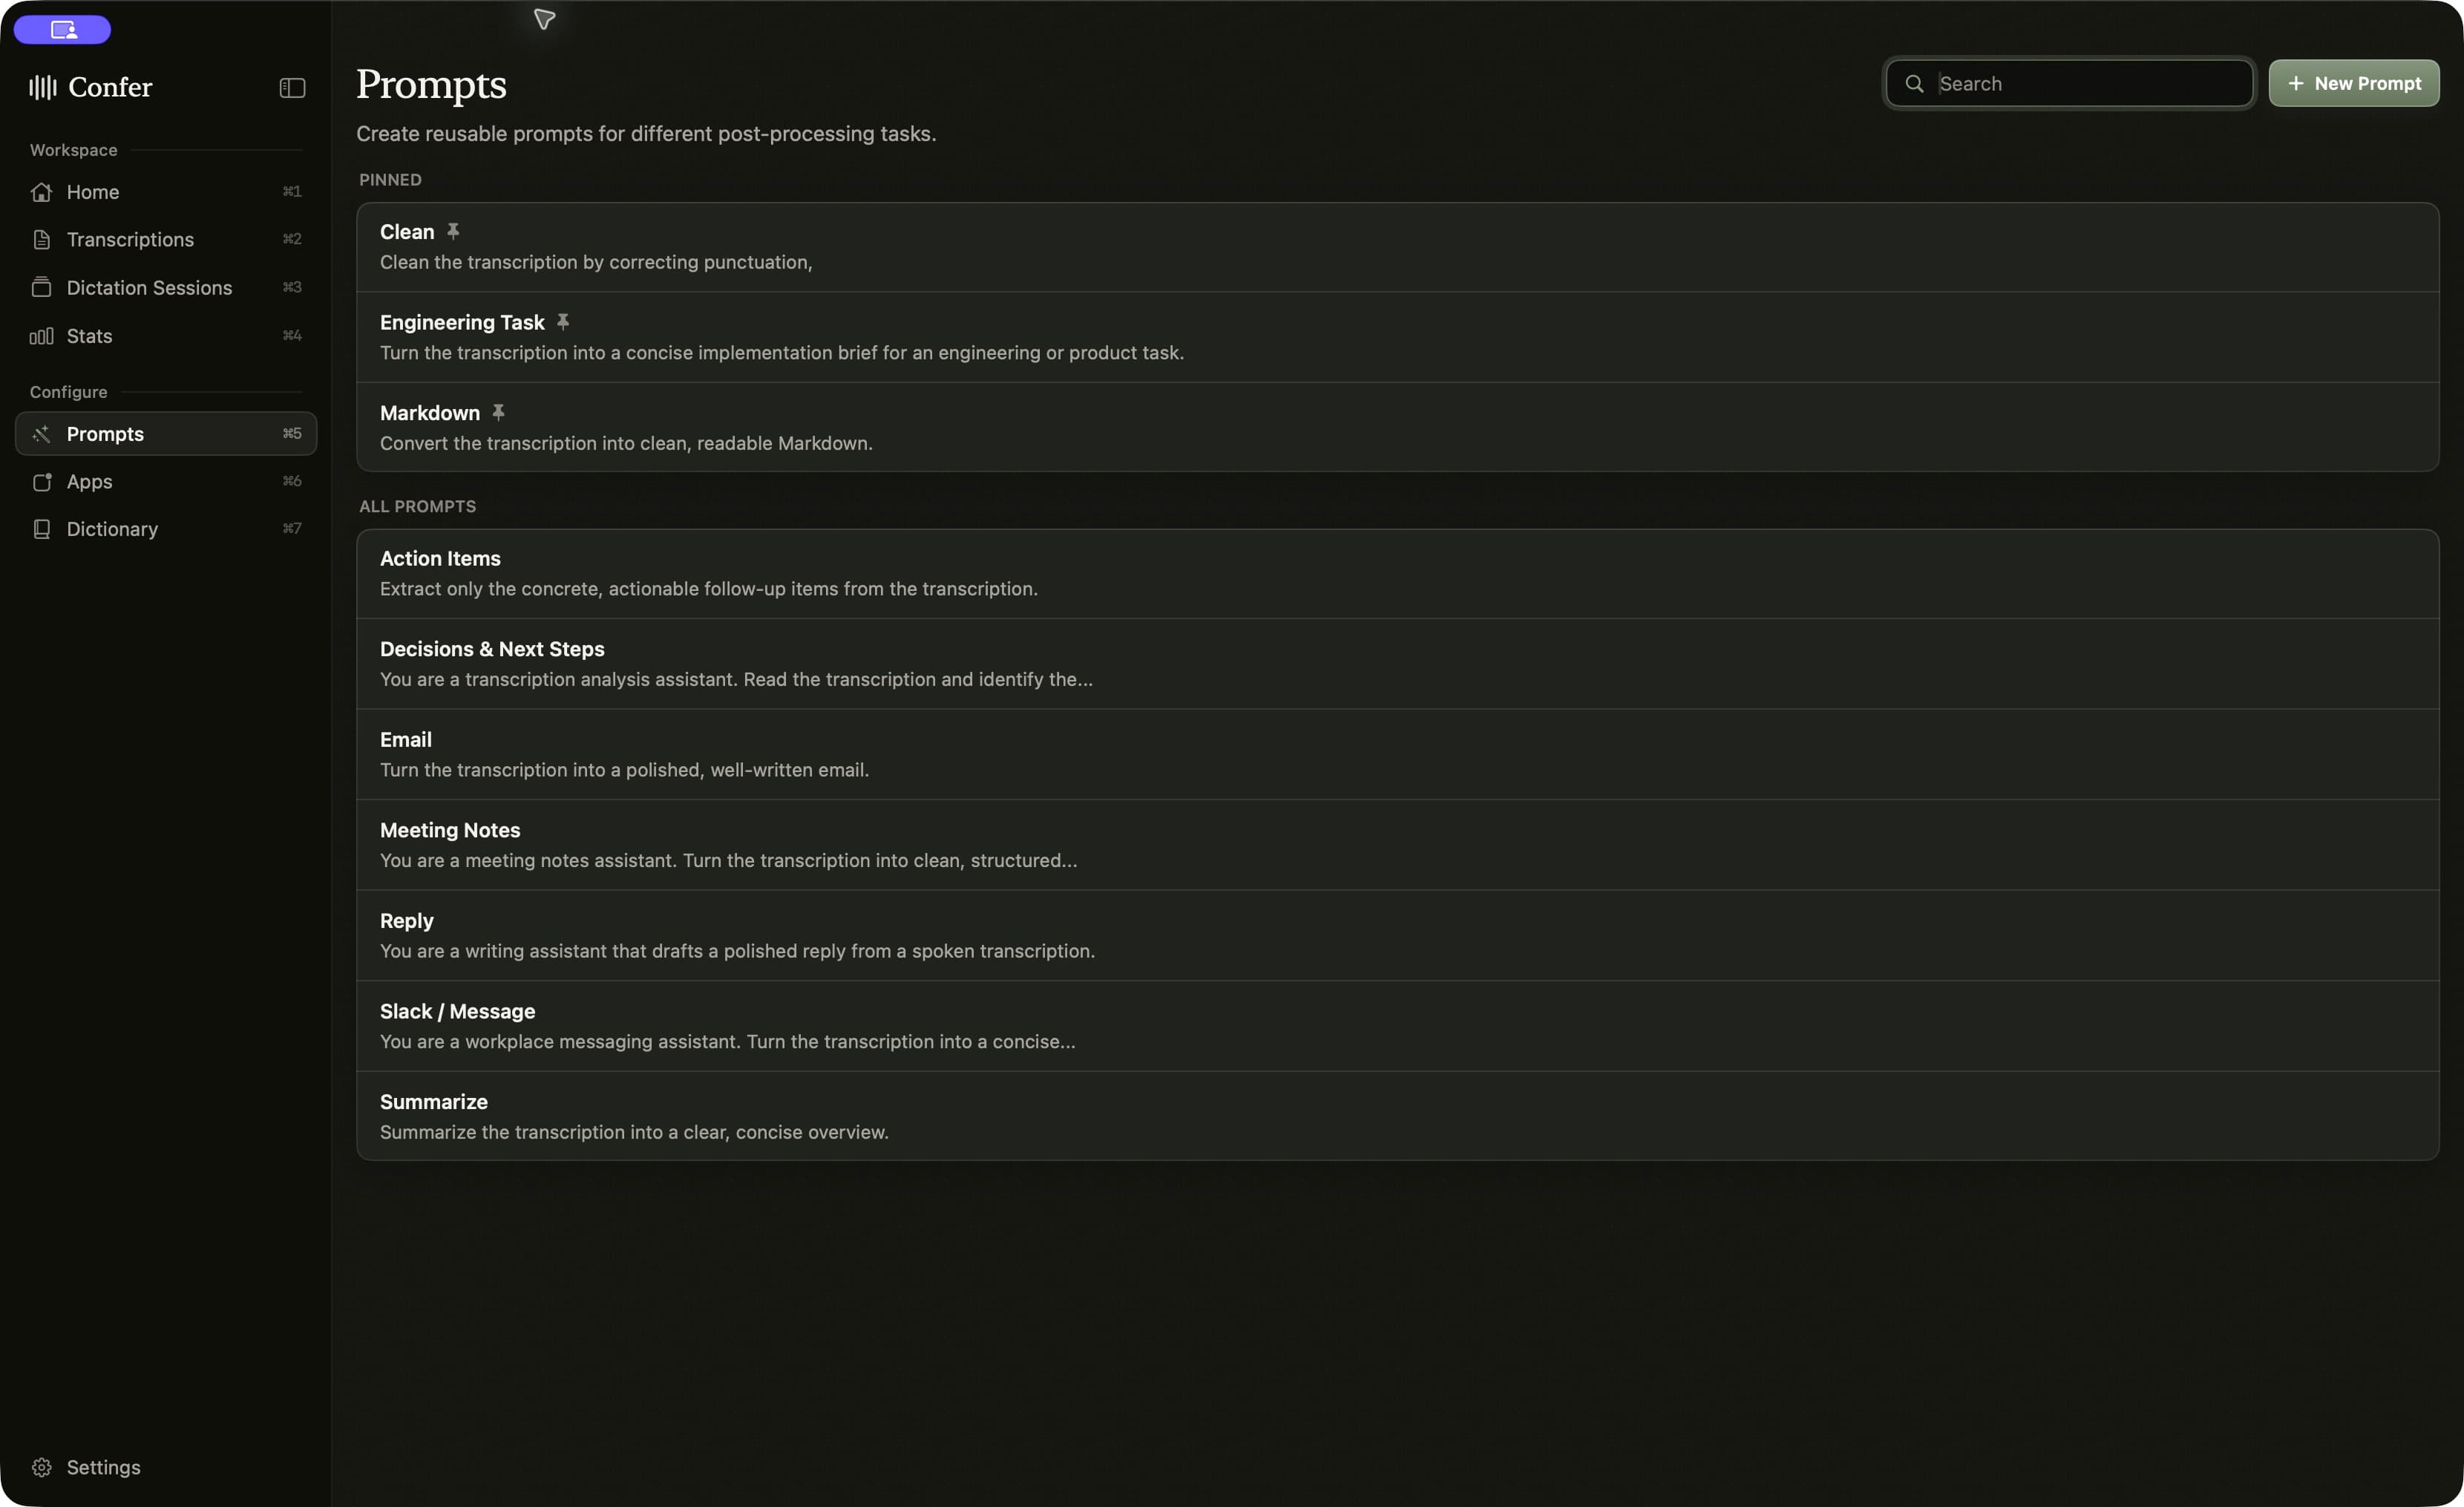Select Prompts in the sidebar
Viewport: 2464px width, 1507px height.
[x=166, y=434]
